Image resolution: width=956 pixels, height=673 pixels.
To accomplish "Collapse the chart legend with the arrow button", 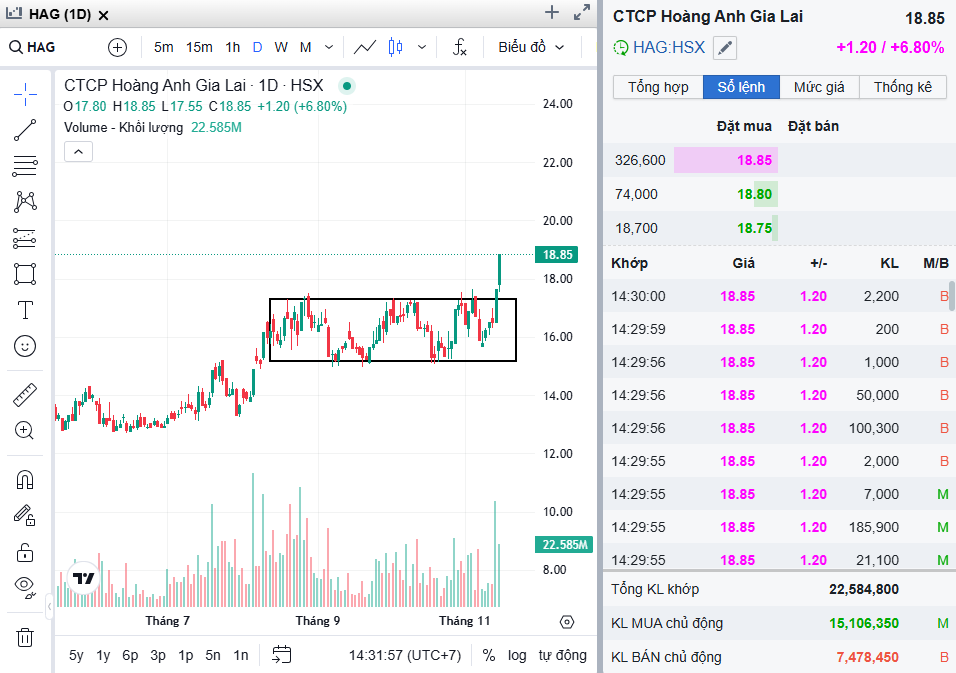I will point(78,152).
